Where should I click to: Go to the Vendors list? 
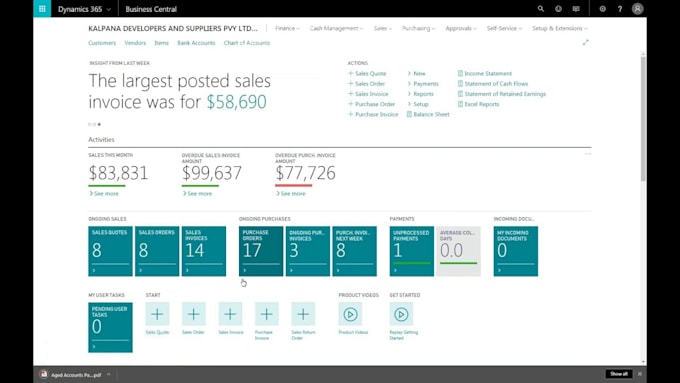[x=135, y=43]
